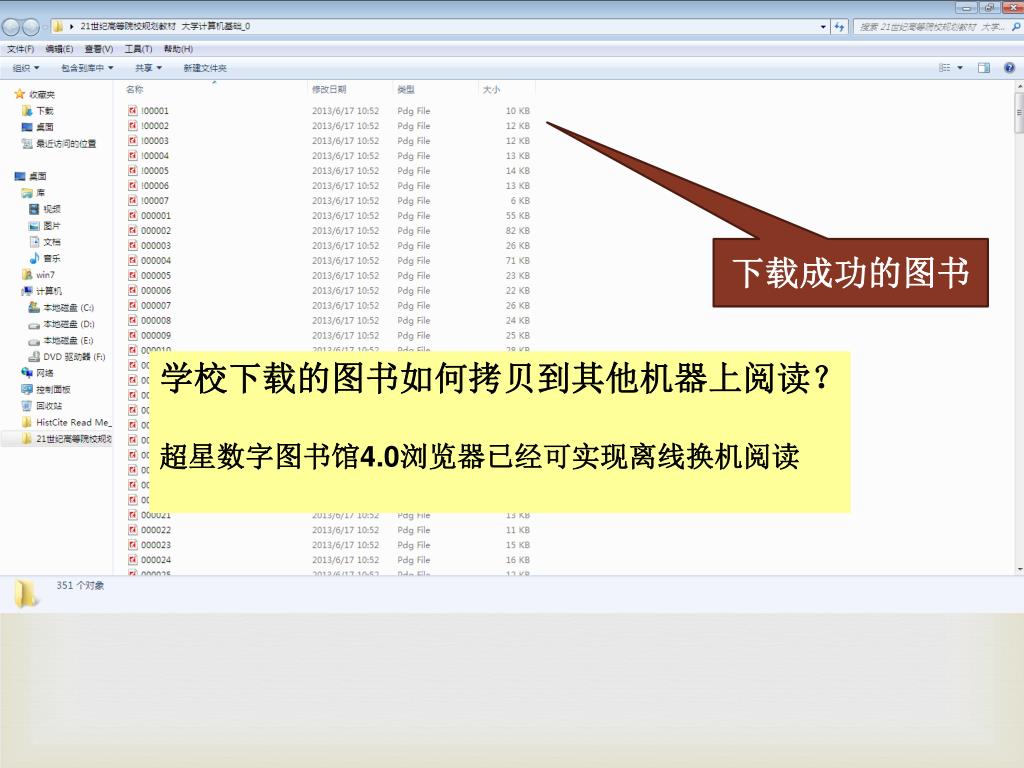Open the address bar history dropdown
This screenshot has width=1024, height=768.
click(823, 27)
